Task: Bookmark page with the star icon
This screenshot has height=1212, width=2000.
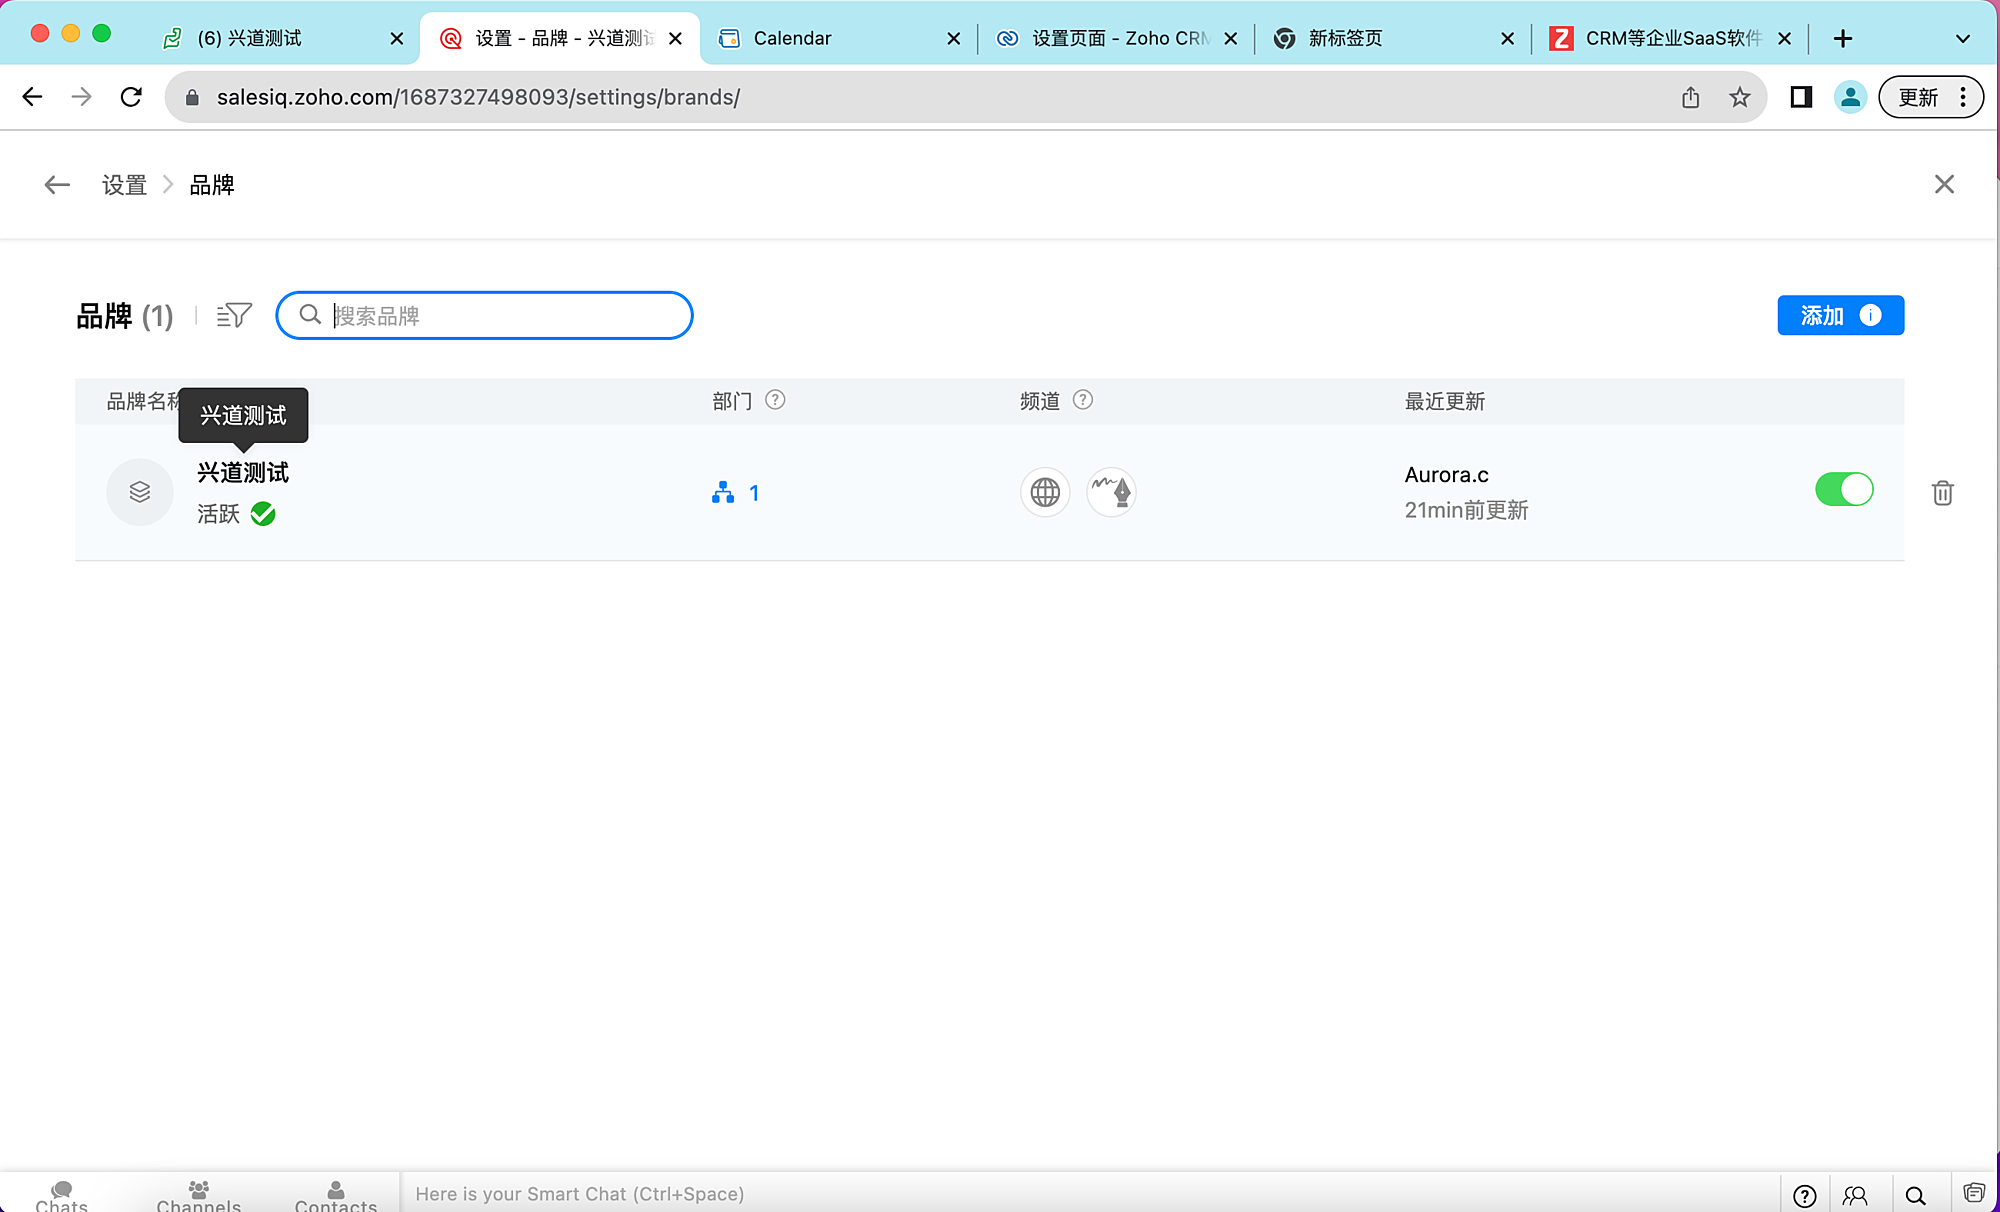Action: point(1740,97)
